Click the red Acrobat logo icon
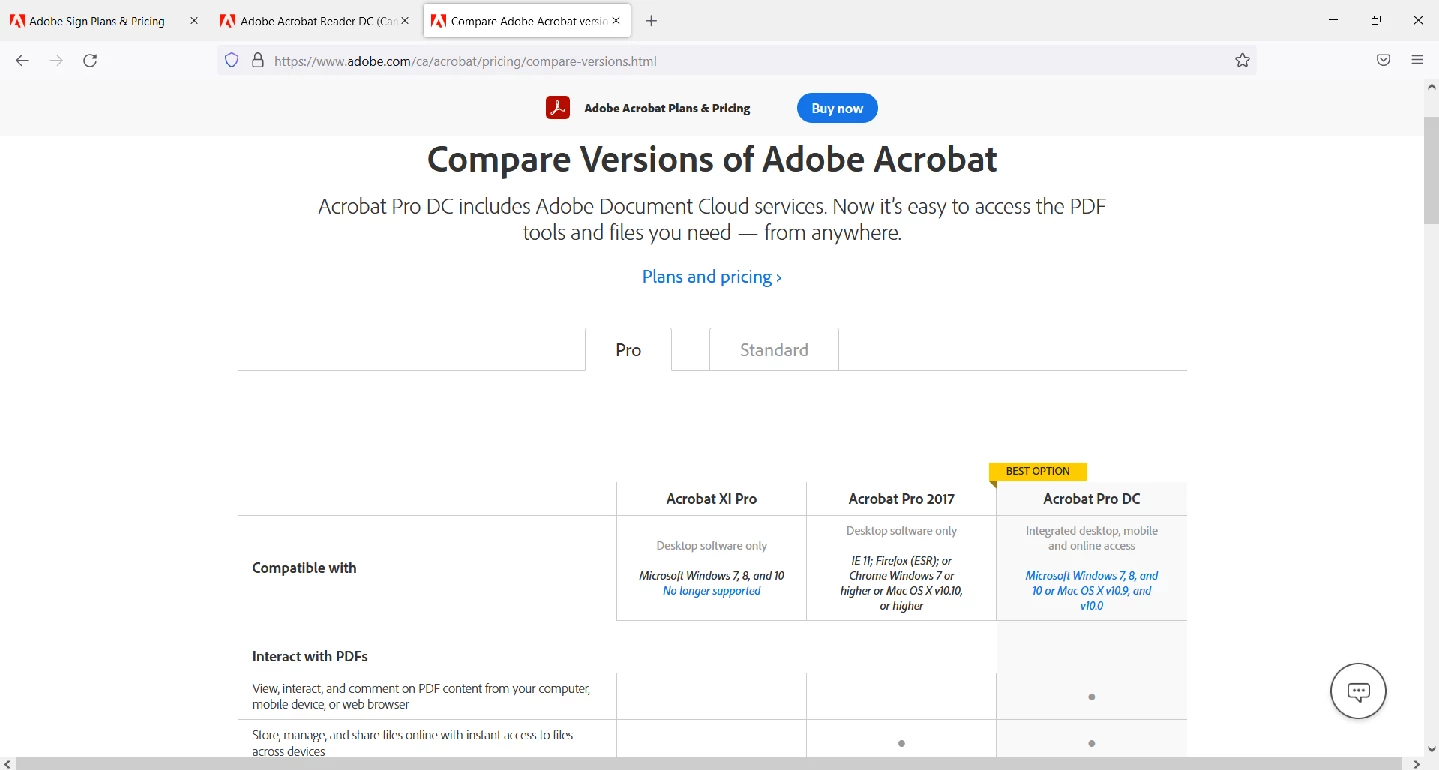Viewport: 1439px width, 770px height. (558, 108)
